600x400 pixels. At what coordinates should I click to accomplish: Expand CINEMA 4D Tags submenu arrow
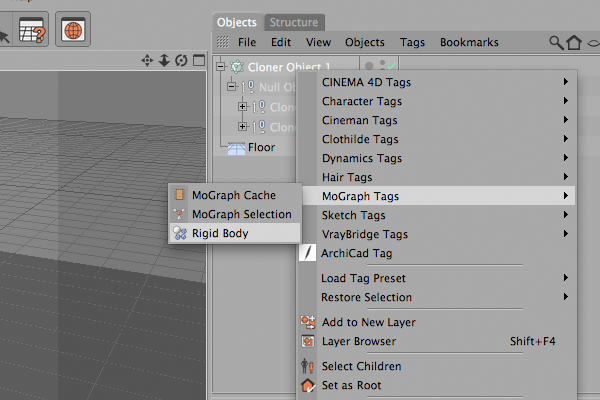point(566,82)
